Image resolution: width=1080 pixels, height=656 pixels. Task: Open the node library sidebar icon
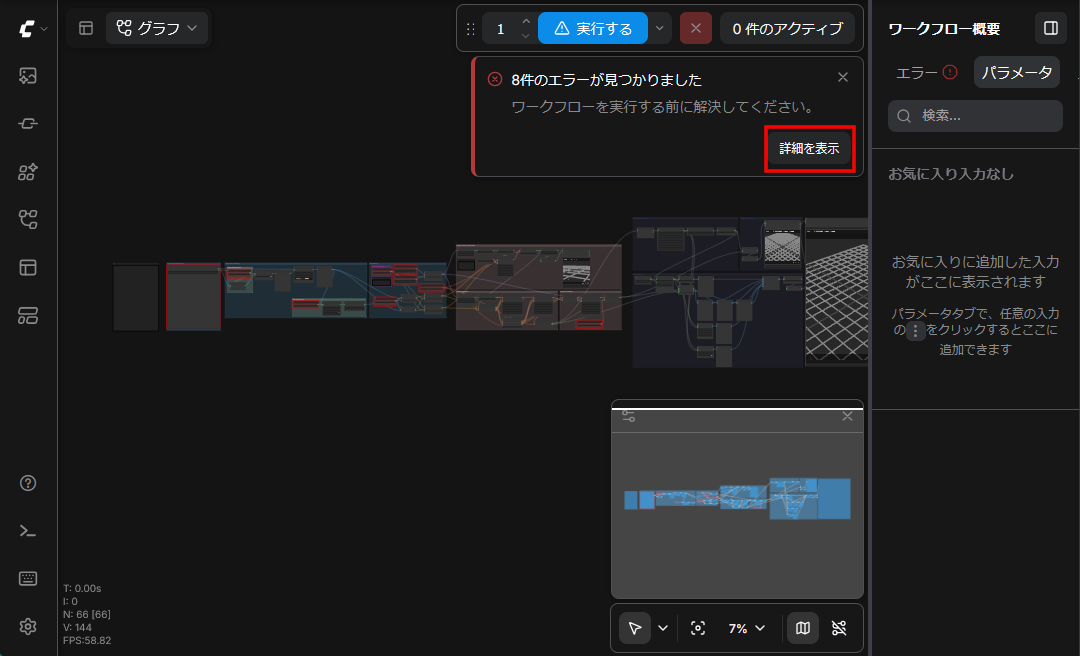28,123
